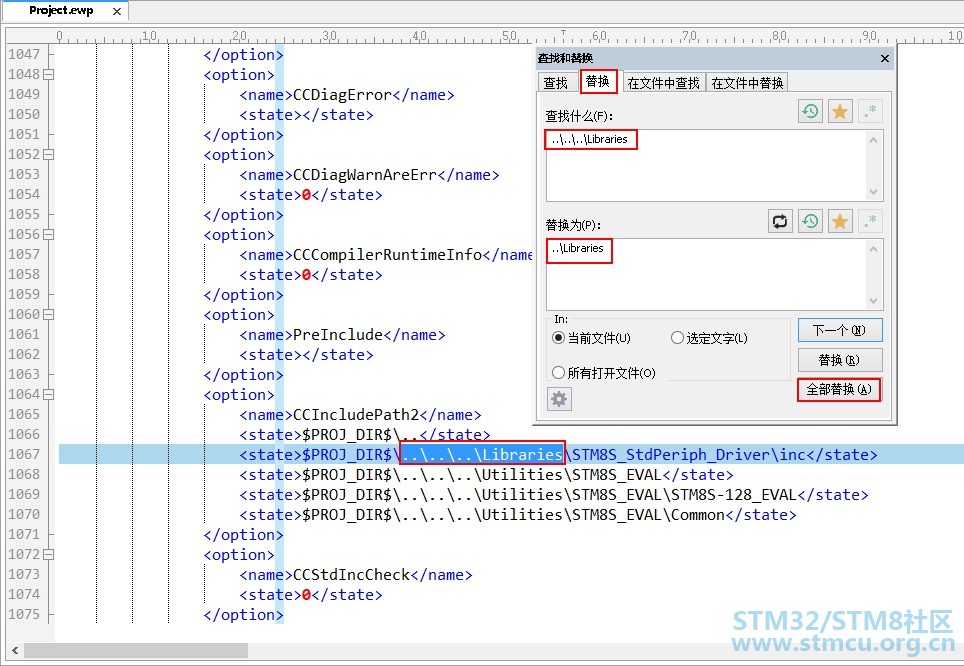
Task: Switch to the 替换 tab
Action: pyautogui.click(x=598, y=81)
